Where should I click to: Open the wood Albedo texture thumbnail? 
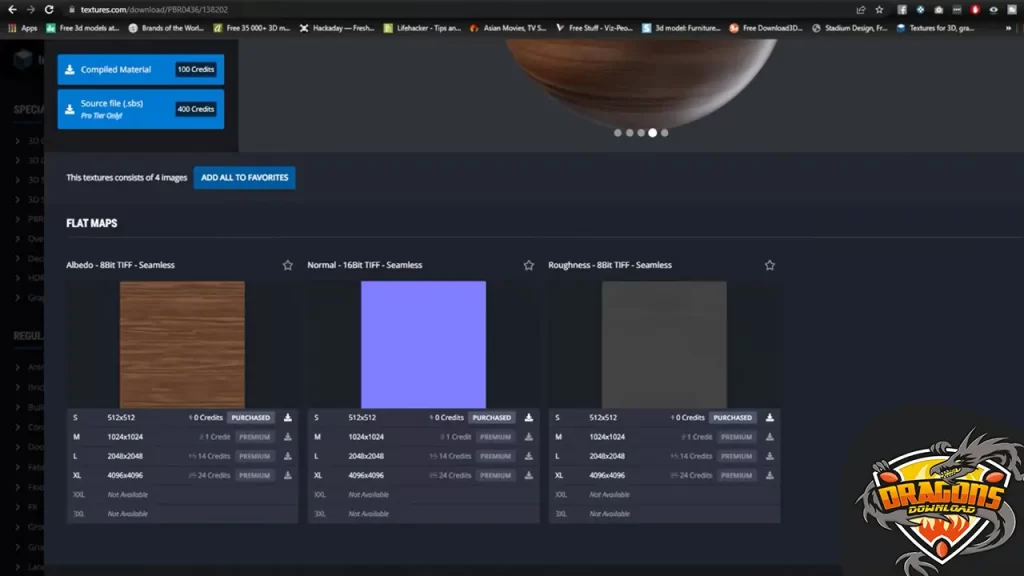click(x=182, y=344)
